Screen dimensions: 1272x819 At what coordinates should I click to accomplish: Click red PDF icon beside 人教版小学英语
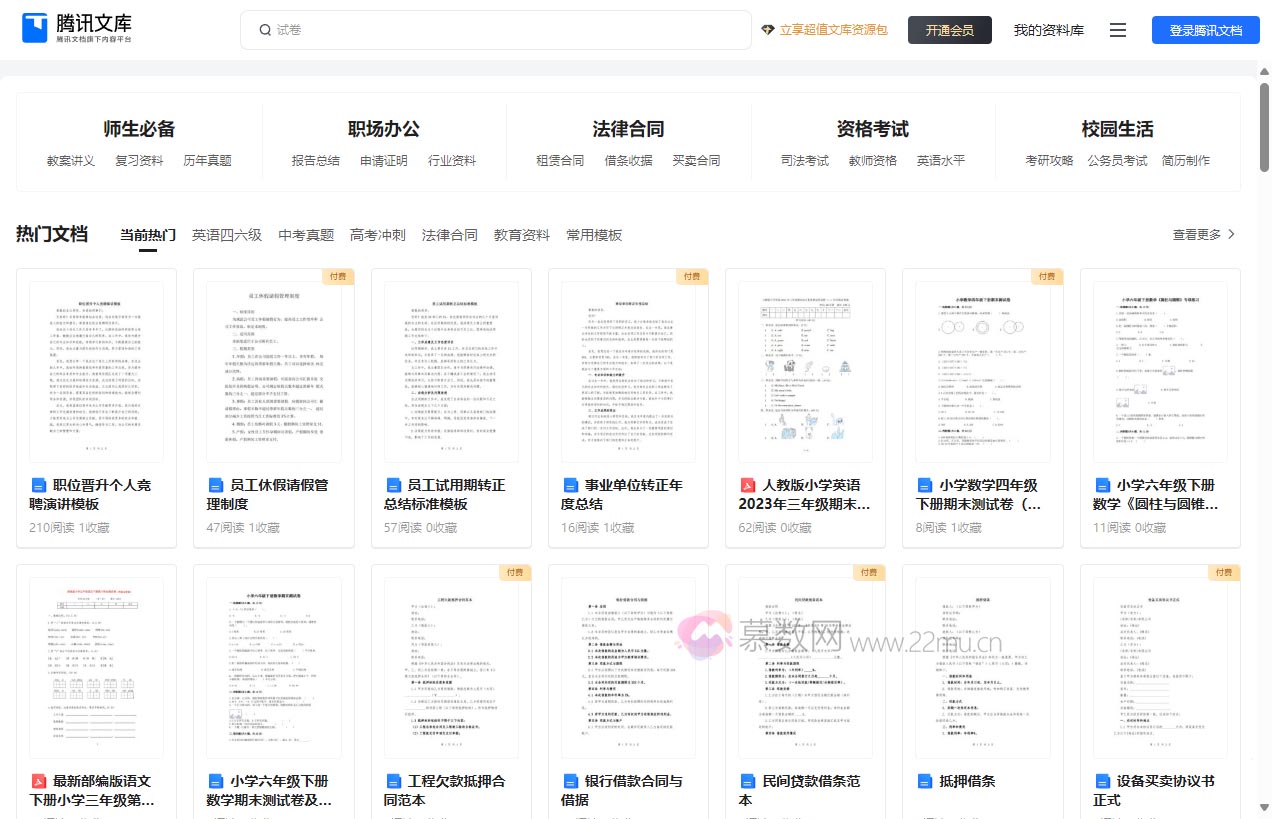pos(747,485)
